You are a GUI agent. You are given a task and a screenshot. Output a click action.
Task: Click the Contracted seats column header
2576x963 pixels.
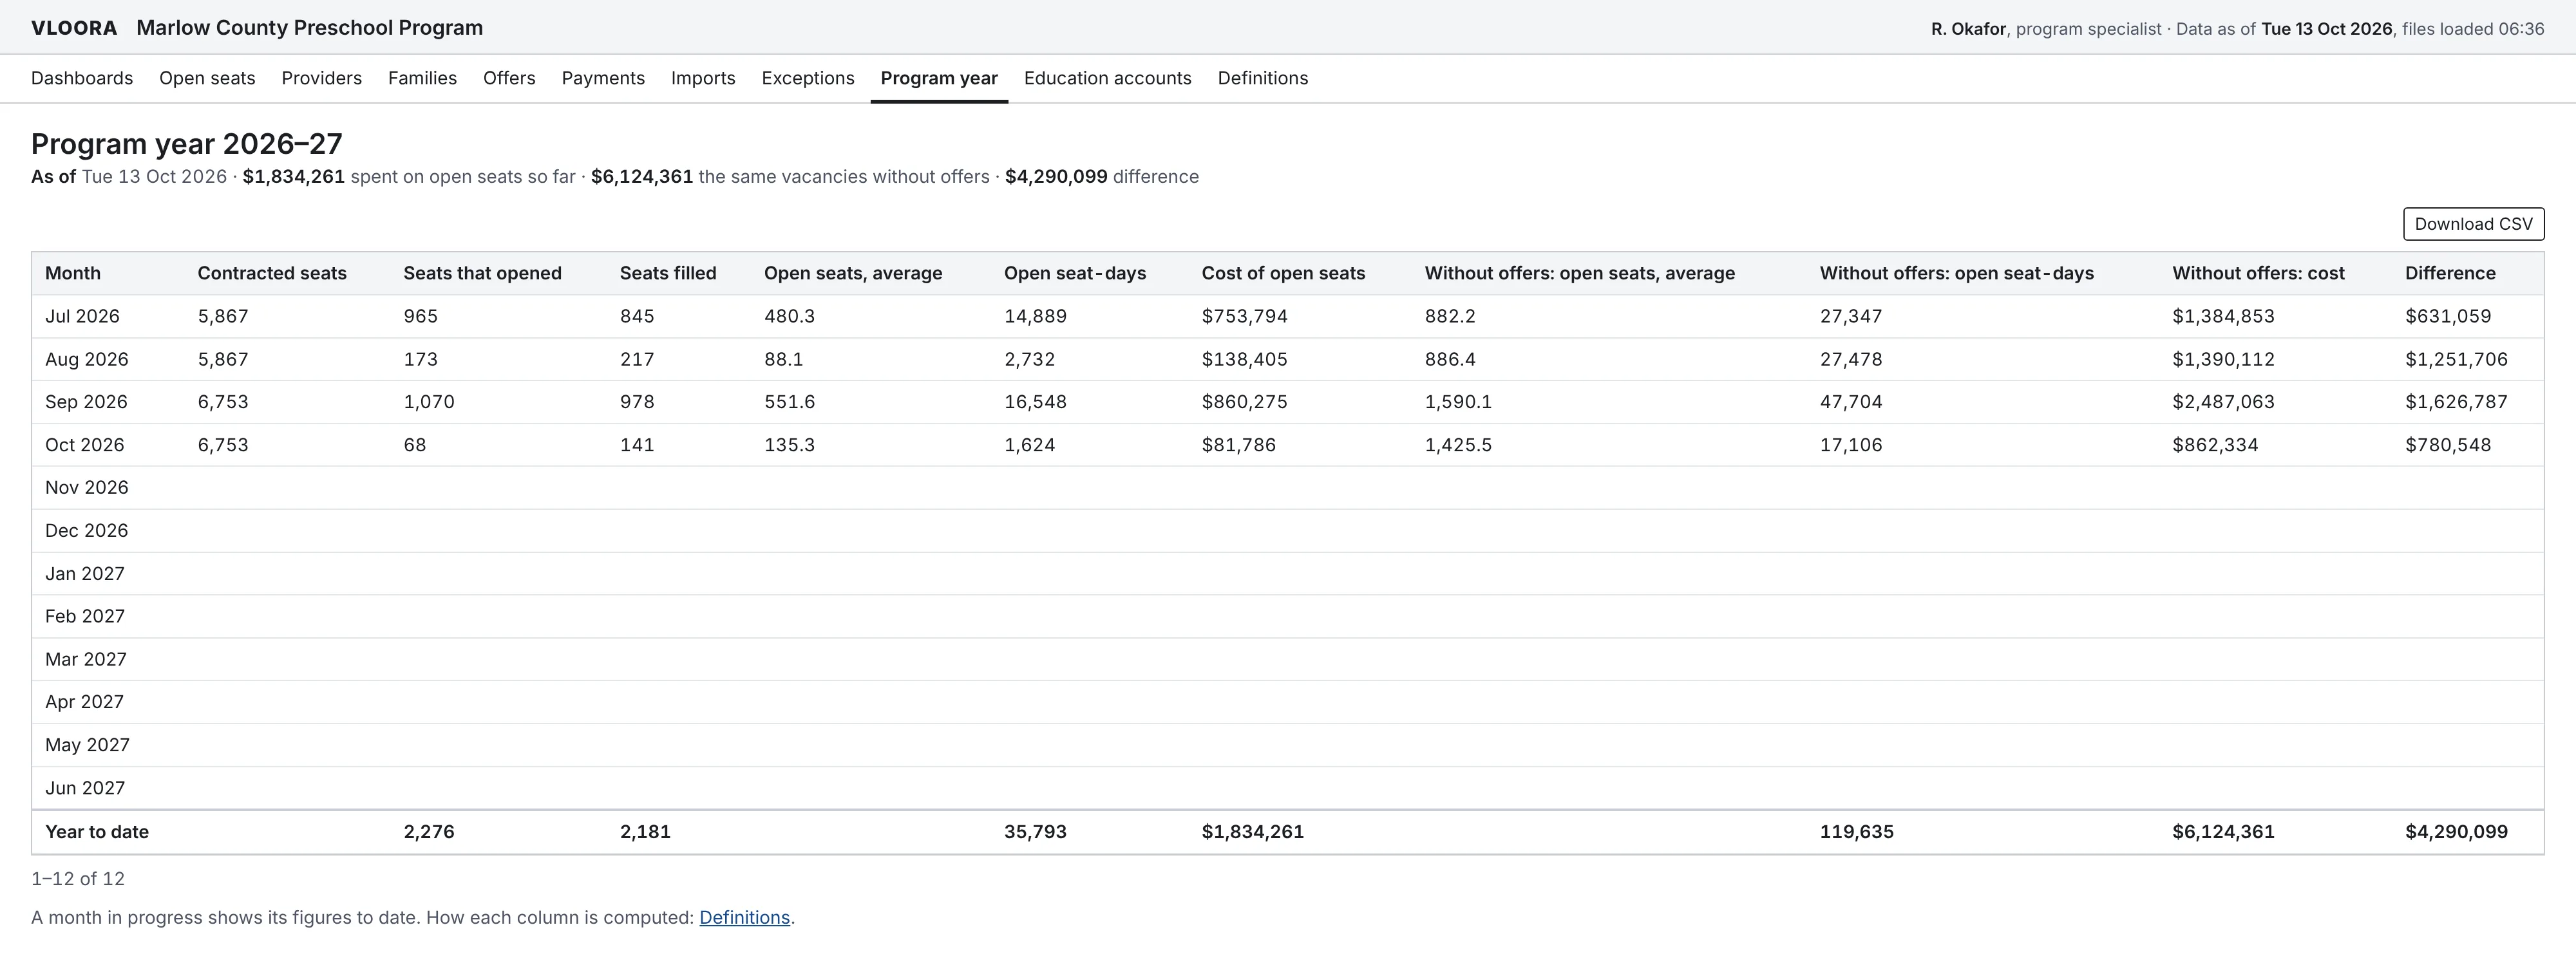(x=272, y=273)
